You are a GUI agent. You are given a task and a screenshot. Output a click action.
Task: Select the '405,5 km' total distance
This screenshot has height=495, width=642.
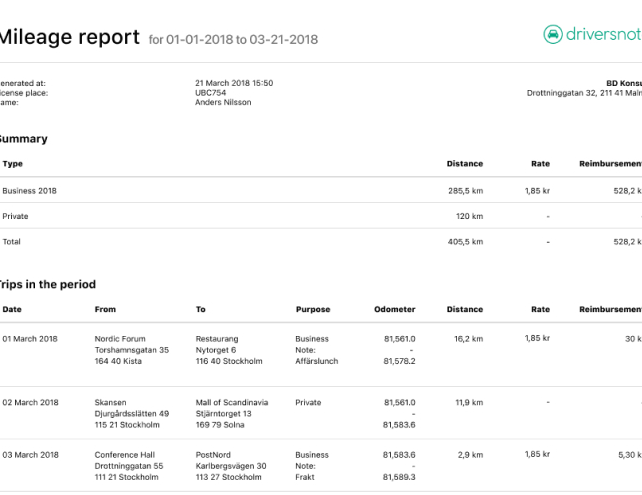pyautogui.click(x=466, y=242)
